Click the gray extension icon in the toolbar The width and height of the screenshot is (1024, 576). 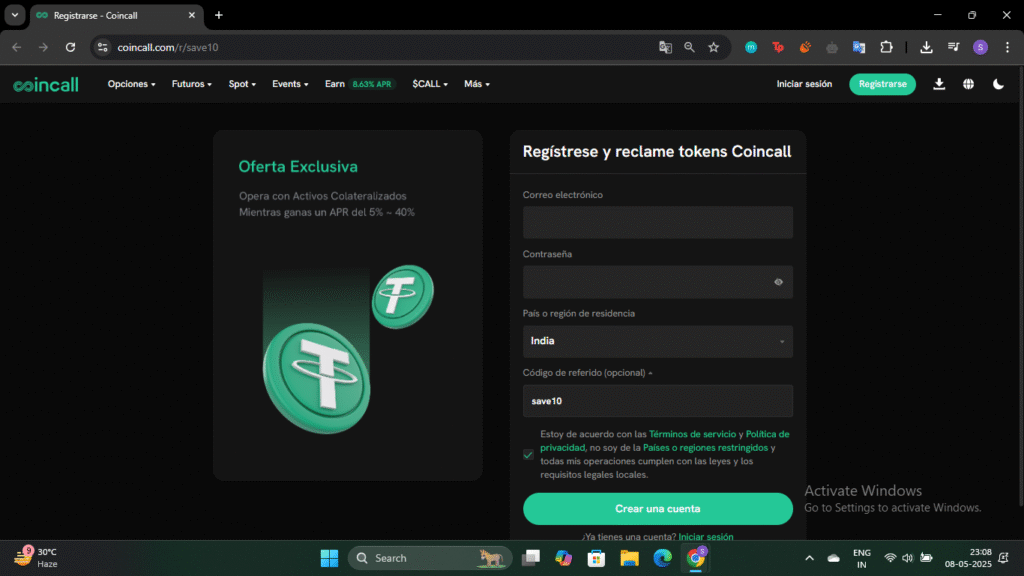click(x=831, y=47)
